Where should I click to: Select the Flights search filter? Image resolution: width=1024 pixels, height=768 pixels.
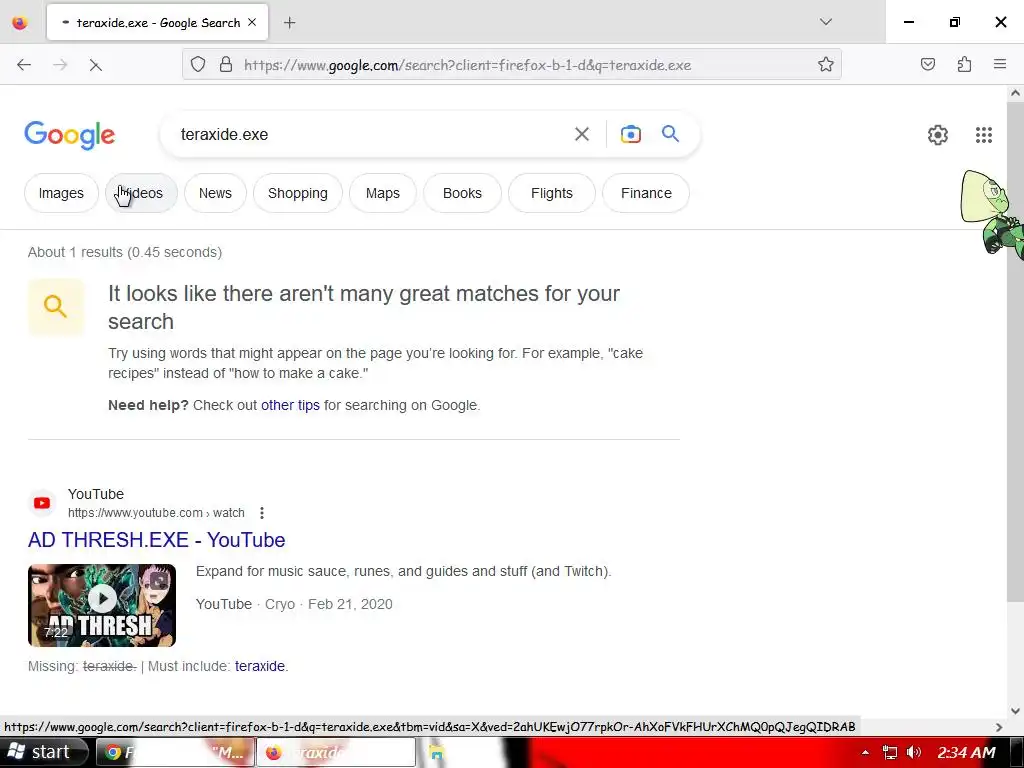coord(552,193)
